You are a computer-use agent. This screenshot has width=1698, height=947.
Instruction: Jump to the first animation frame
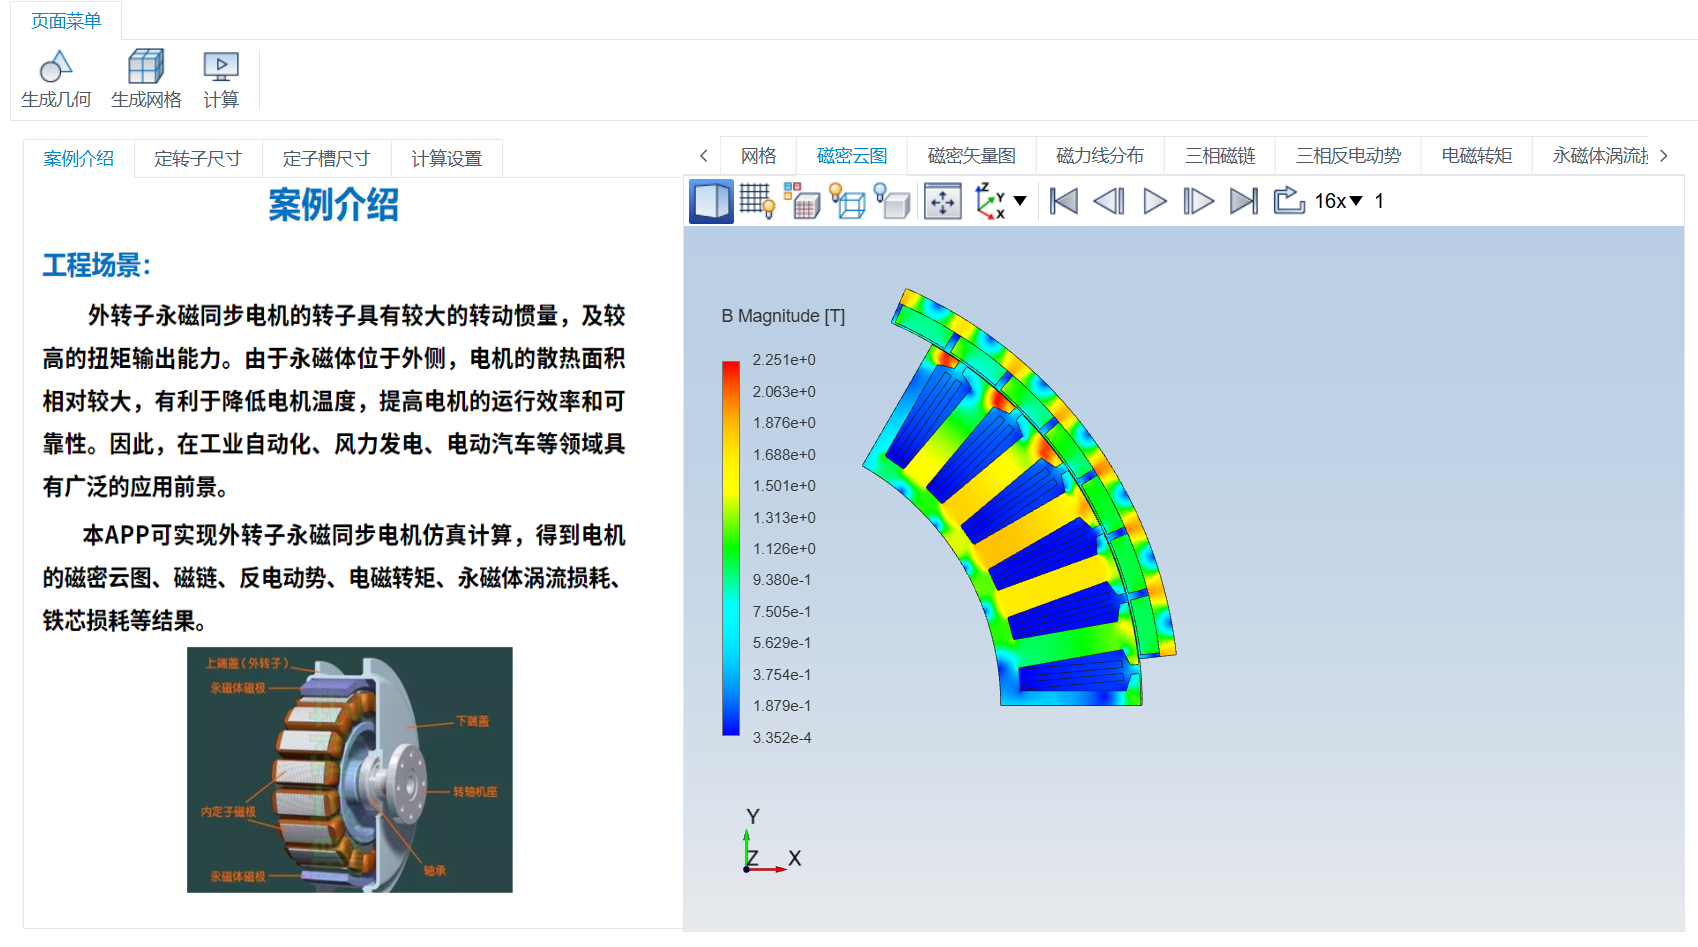click(x=1064, y=201)
